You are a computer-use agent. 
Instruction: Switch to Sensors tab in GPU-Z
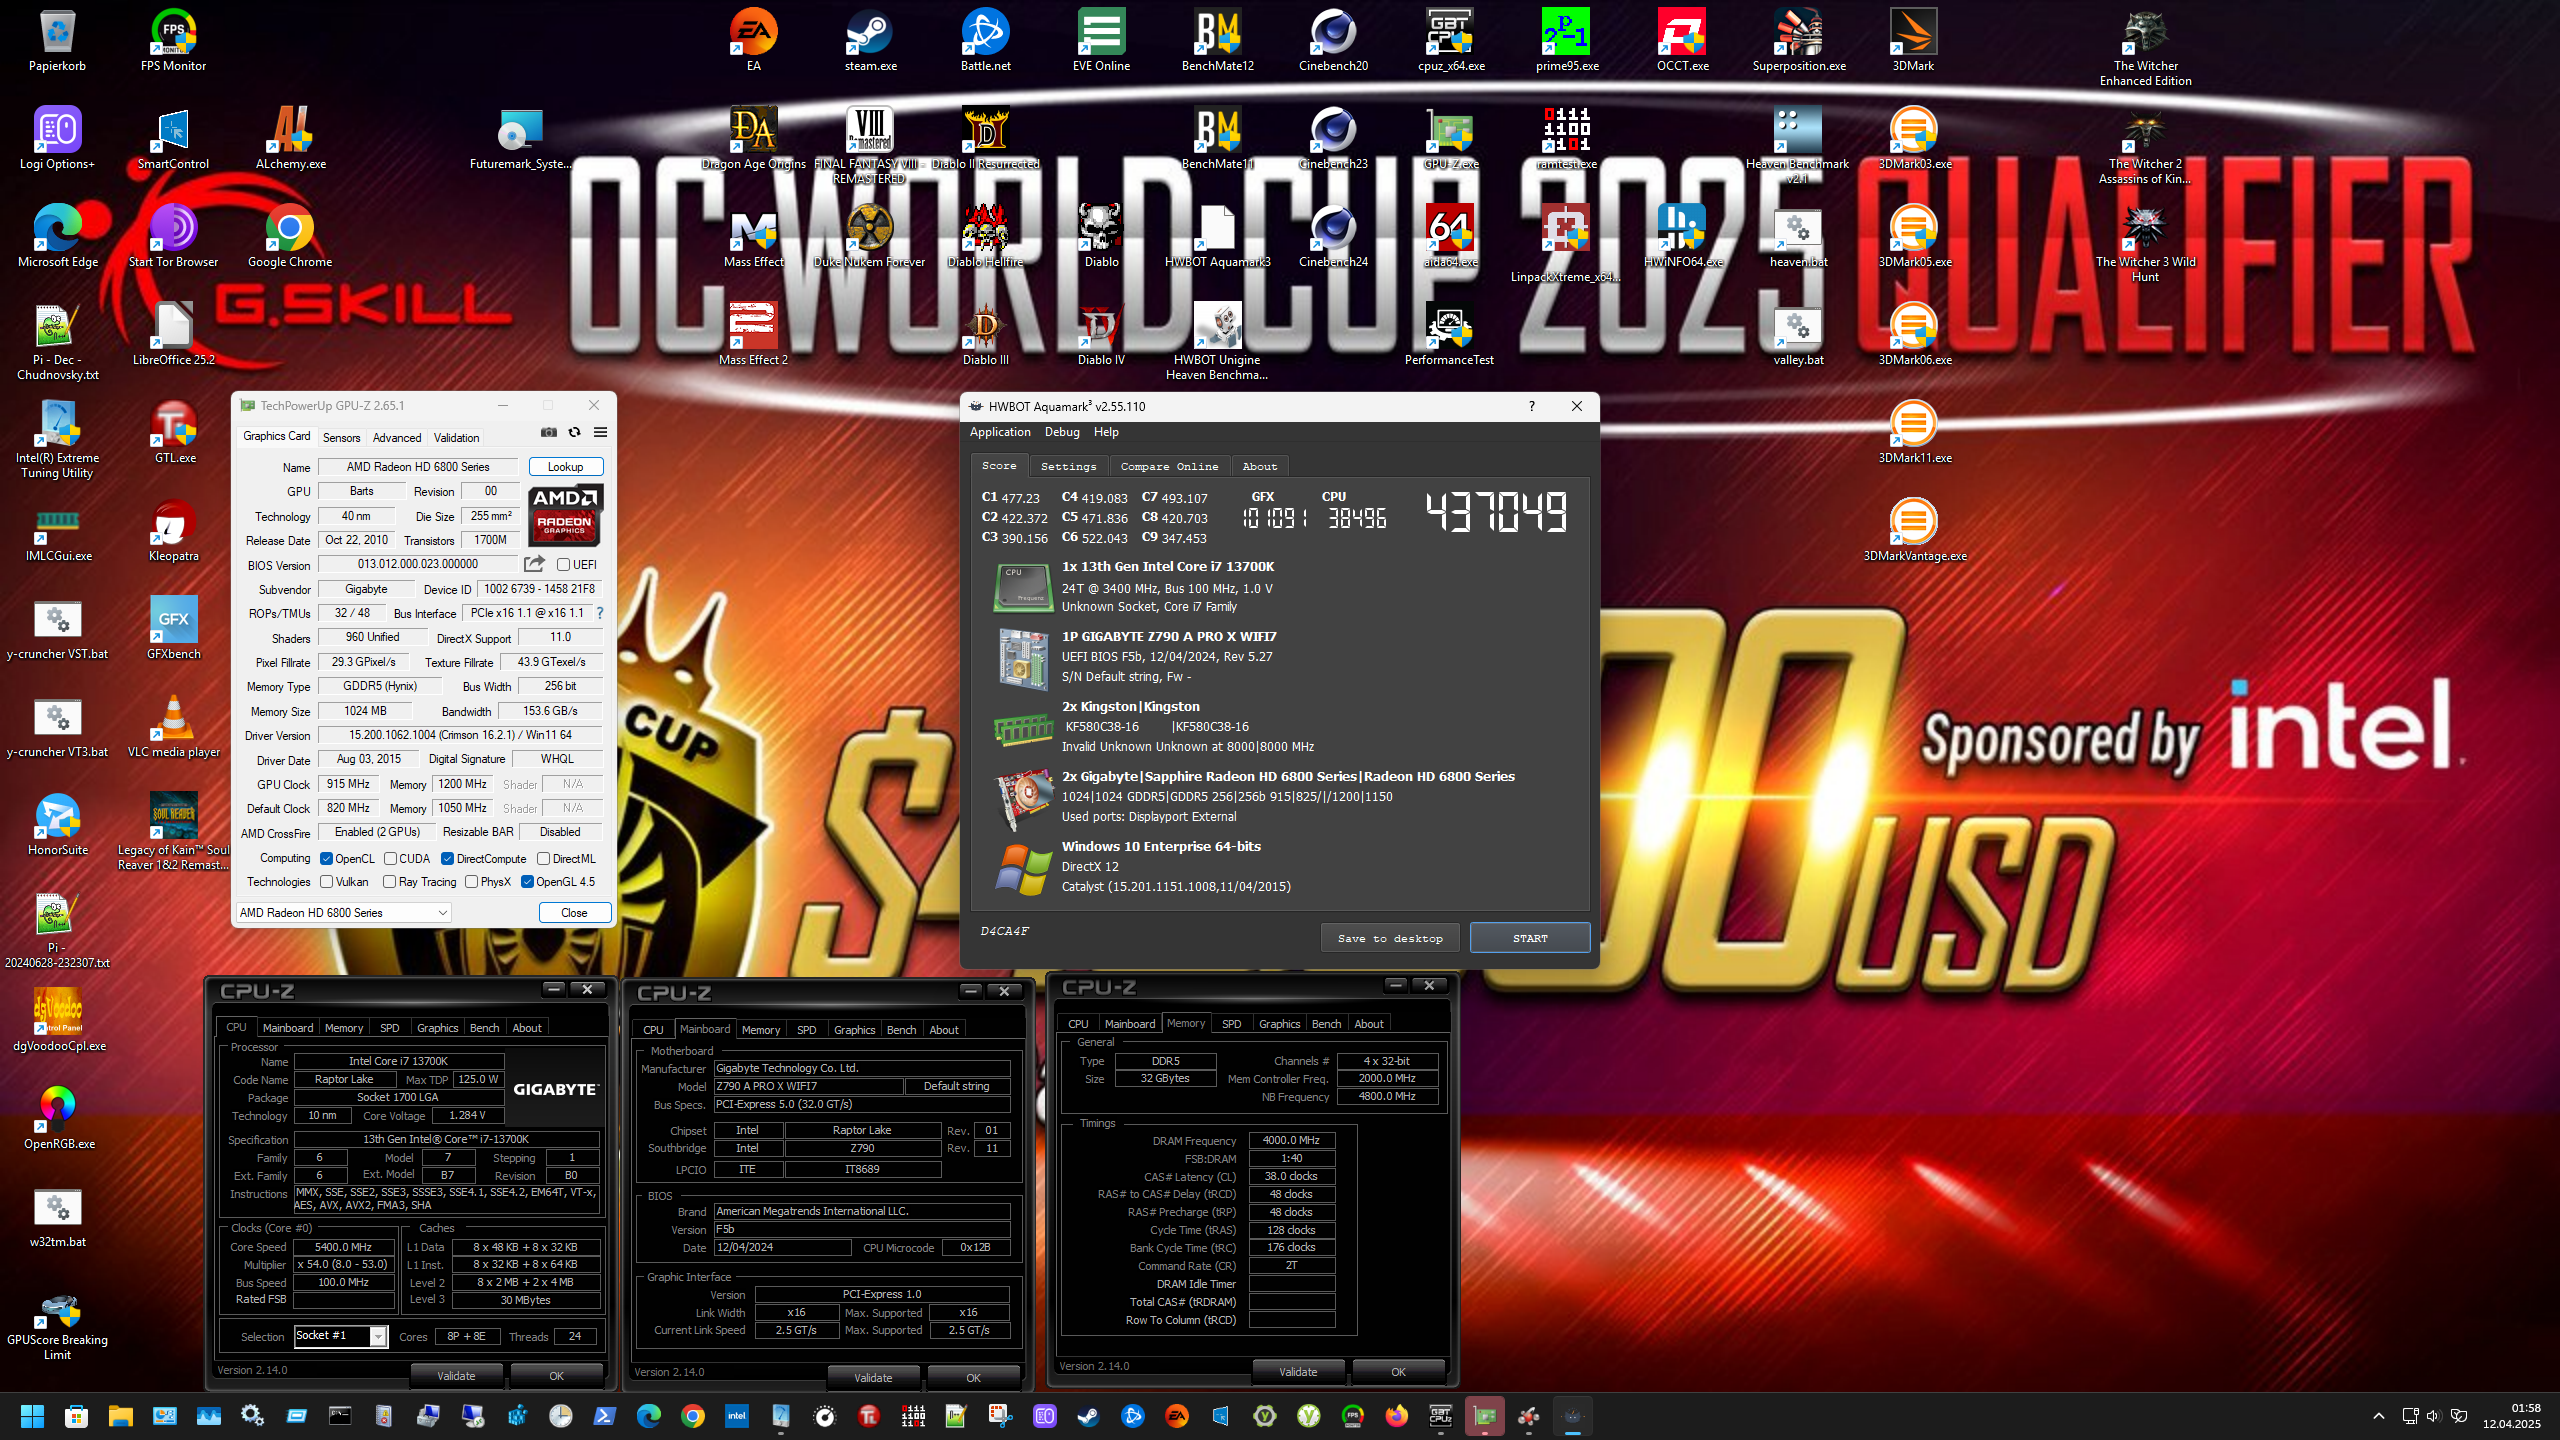341,438
